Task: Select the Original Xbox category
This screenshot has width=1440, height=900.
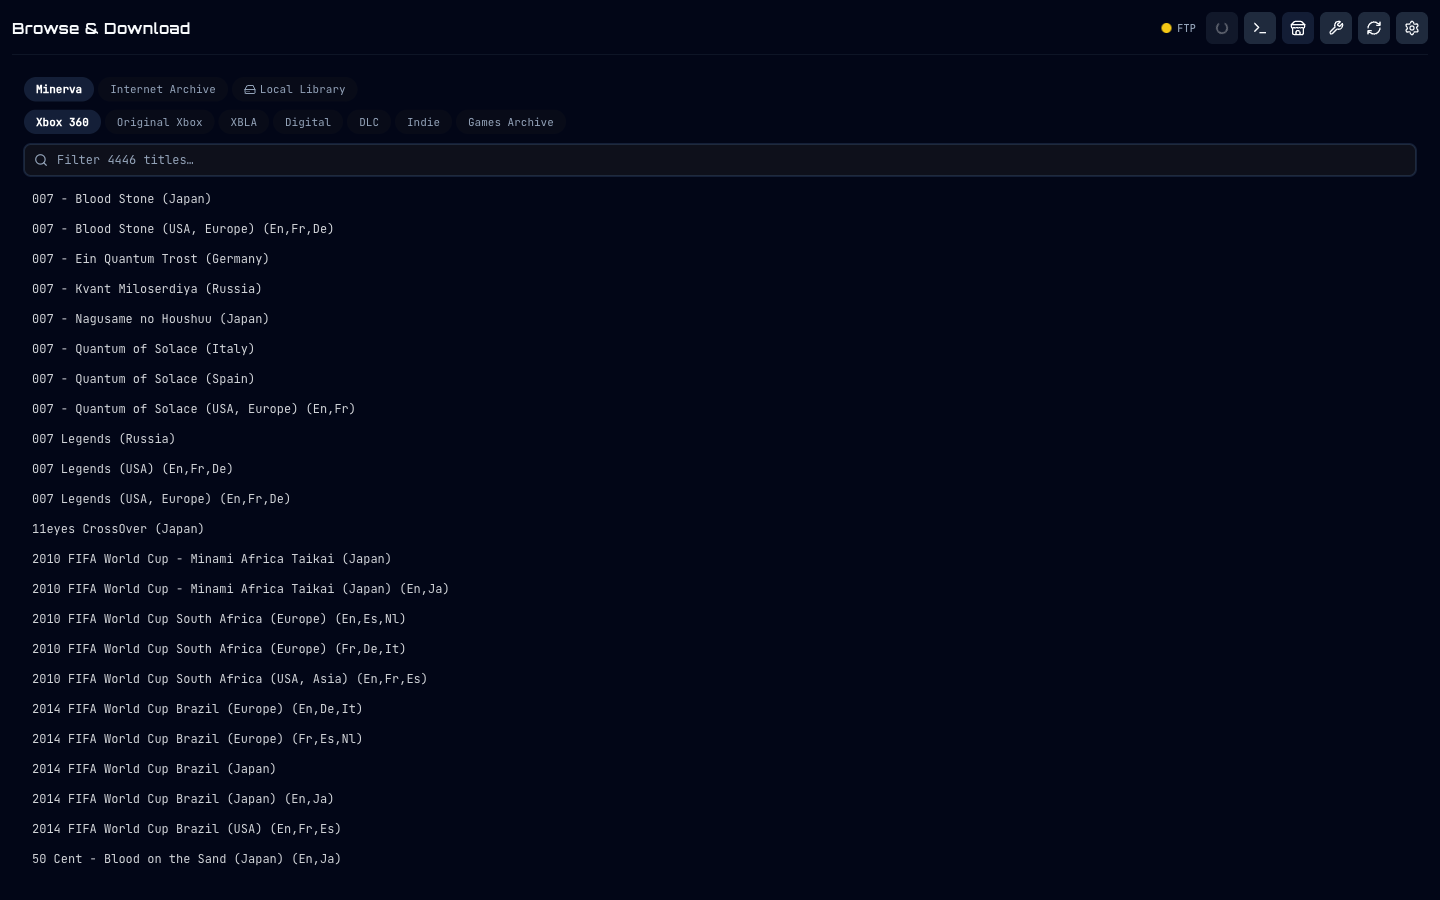Action: [x=160, y=122]
